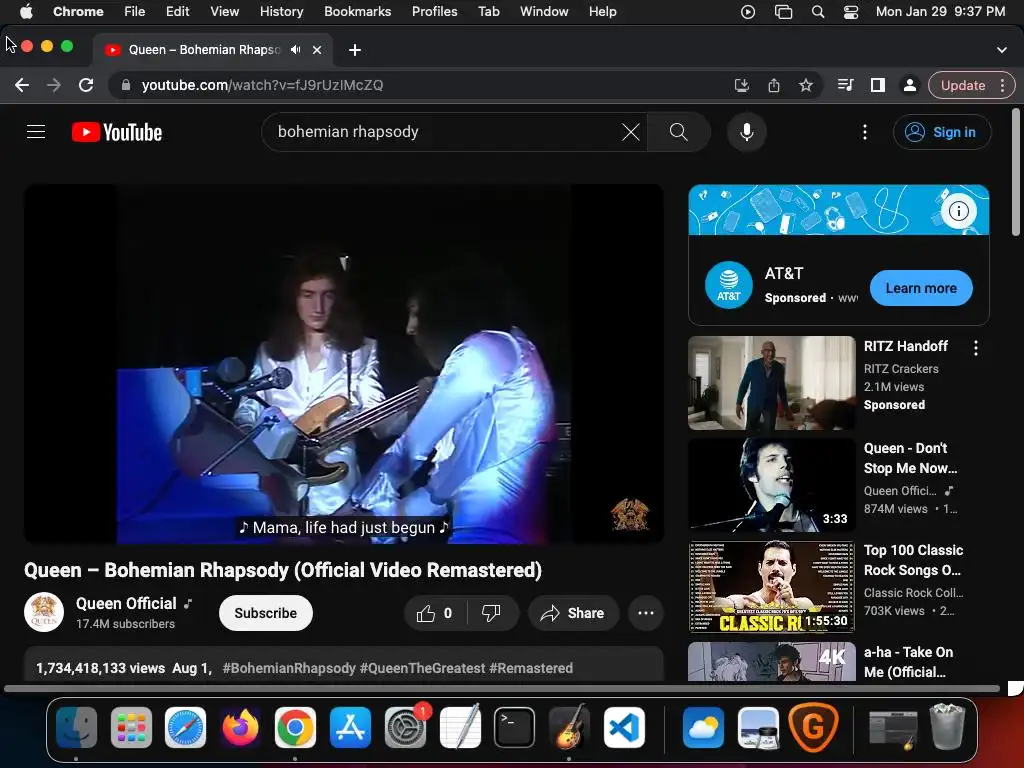Go back with browser back arrow
Screen dimensions: 1024x768
tap(22, 86)
